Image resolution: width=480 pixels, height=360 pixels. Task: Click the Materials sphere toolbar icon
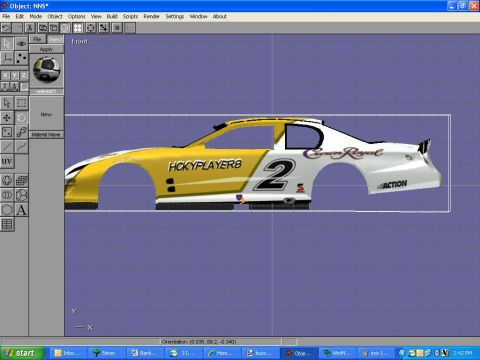tap(65, 28)
